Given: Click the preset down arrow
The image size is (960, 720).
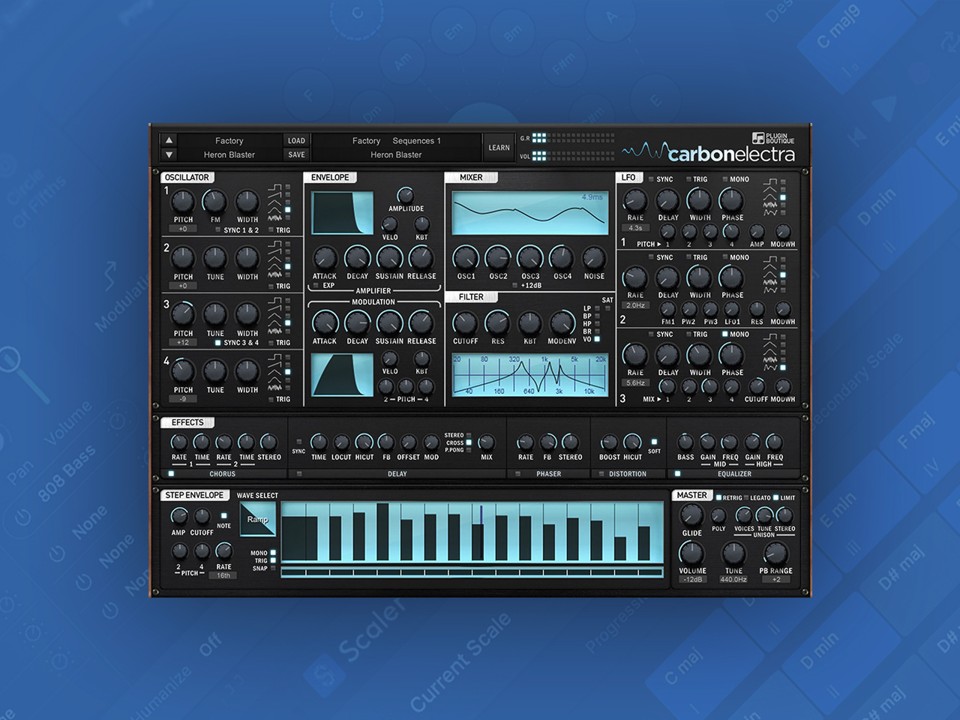Looking at the screenshot, I should pos(167,157).
